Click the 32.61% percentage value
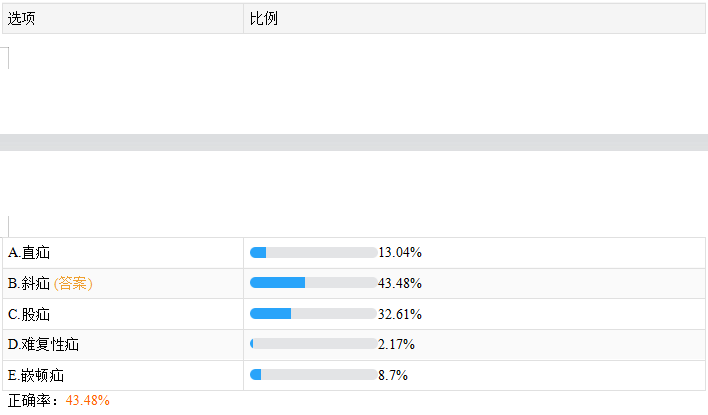708x415 pixels. click(x=400, y=314)
